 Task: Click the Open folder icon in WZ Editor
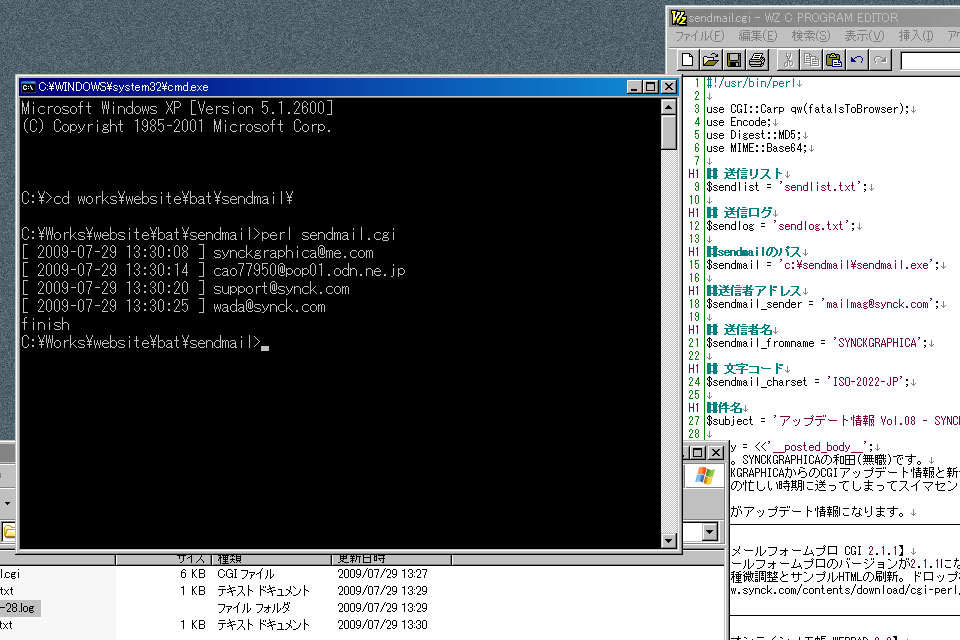[x=710, y=60]
